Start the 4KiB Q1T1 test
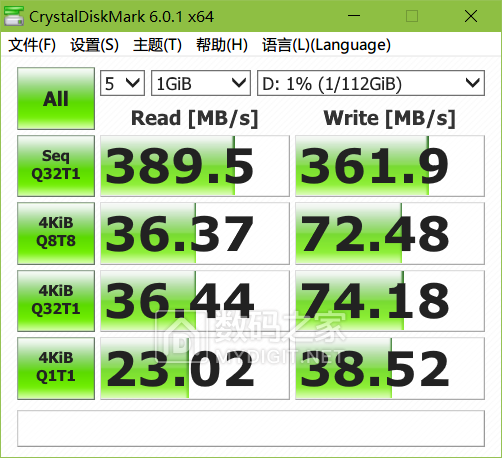This screenshot has width=502, height=458. click(56, 368)
